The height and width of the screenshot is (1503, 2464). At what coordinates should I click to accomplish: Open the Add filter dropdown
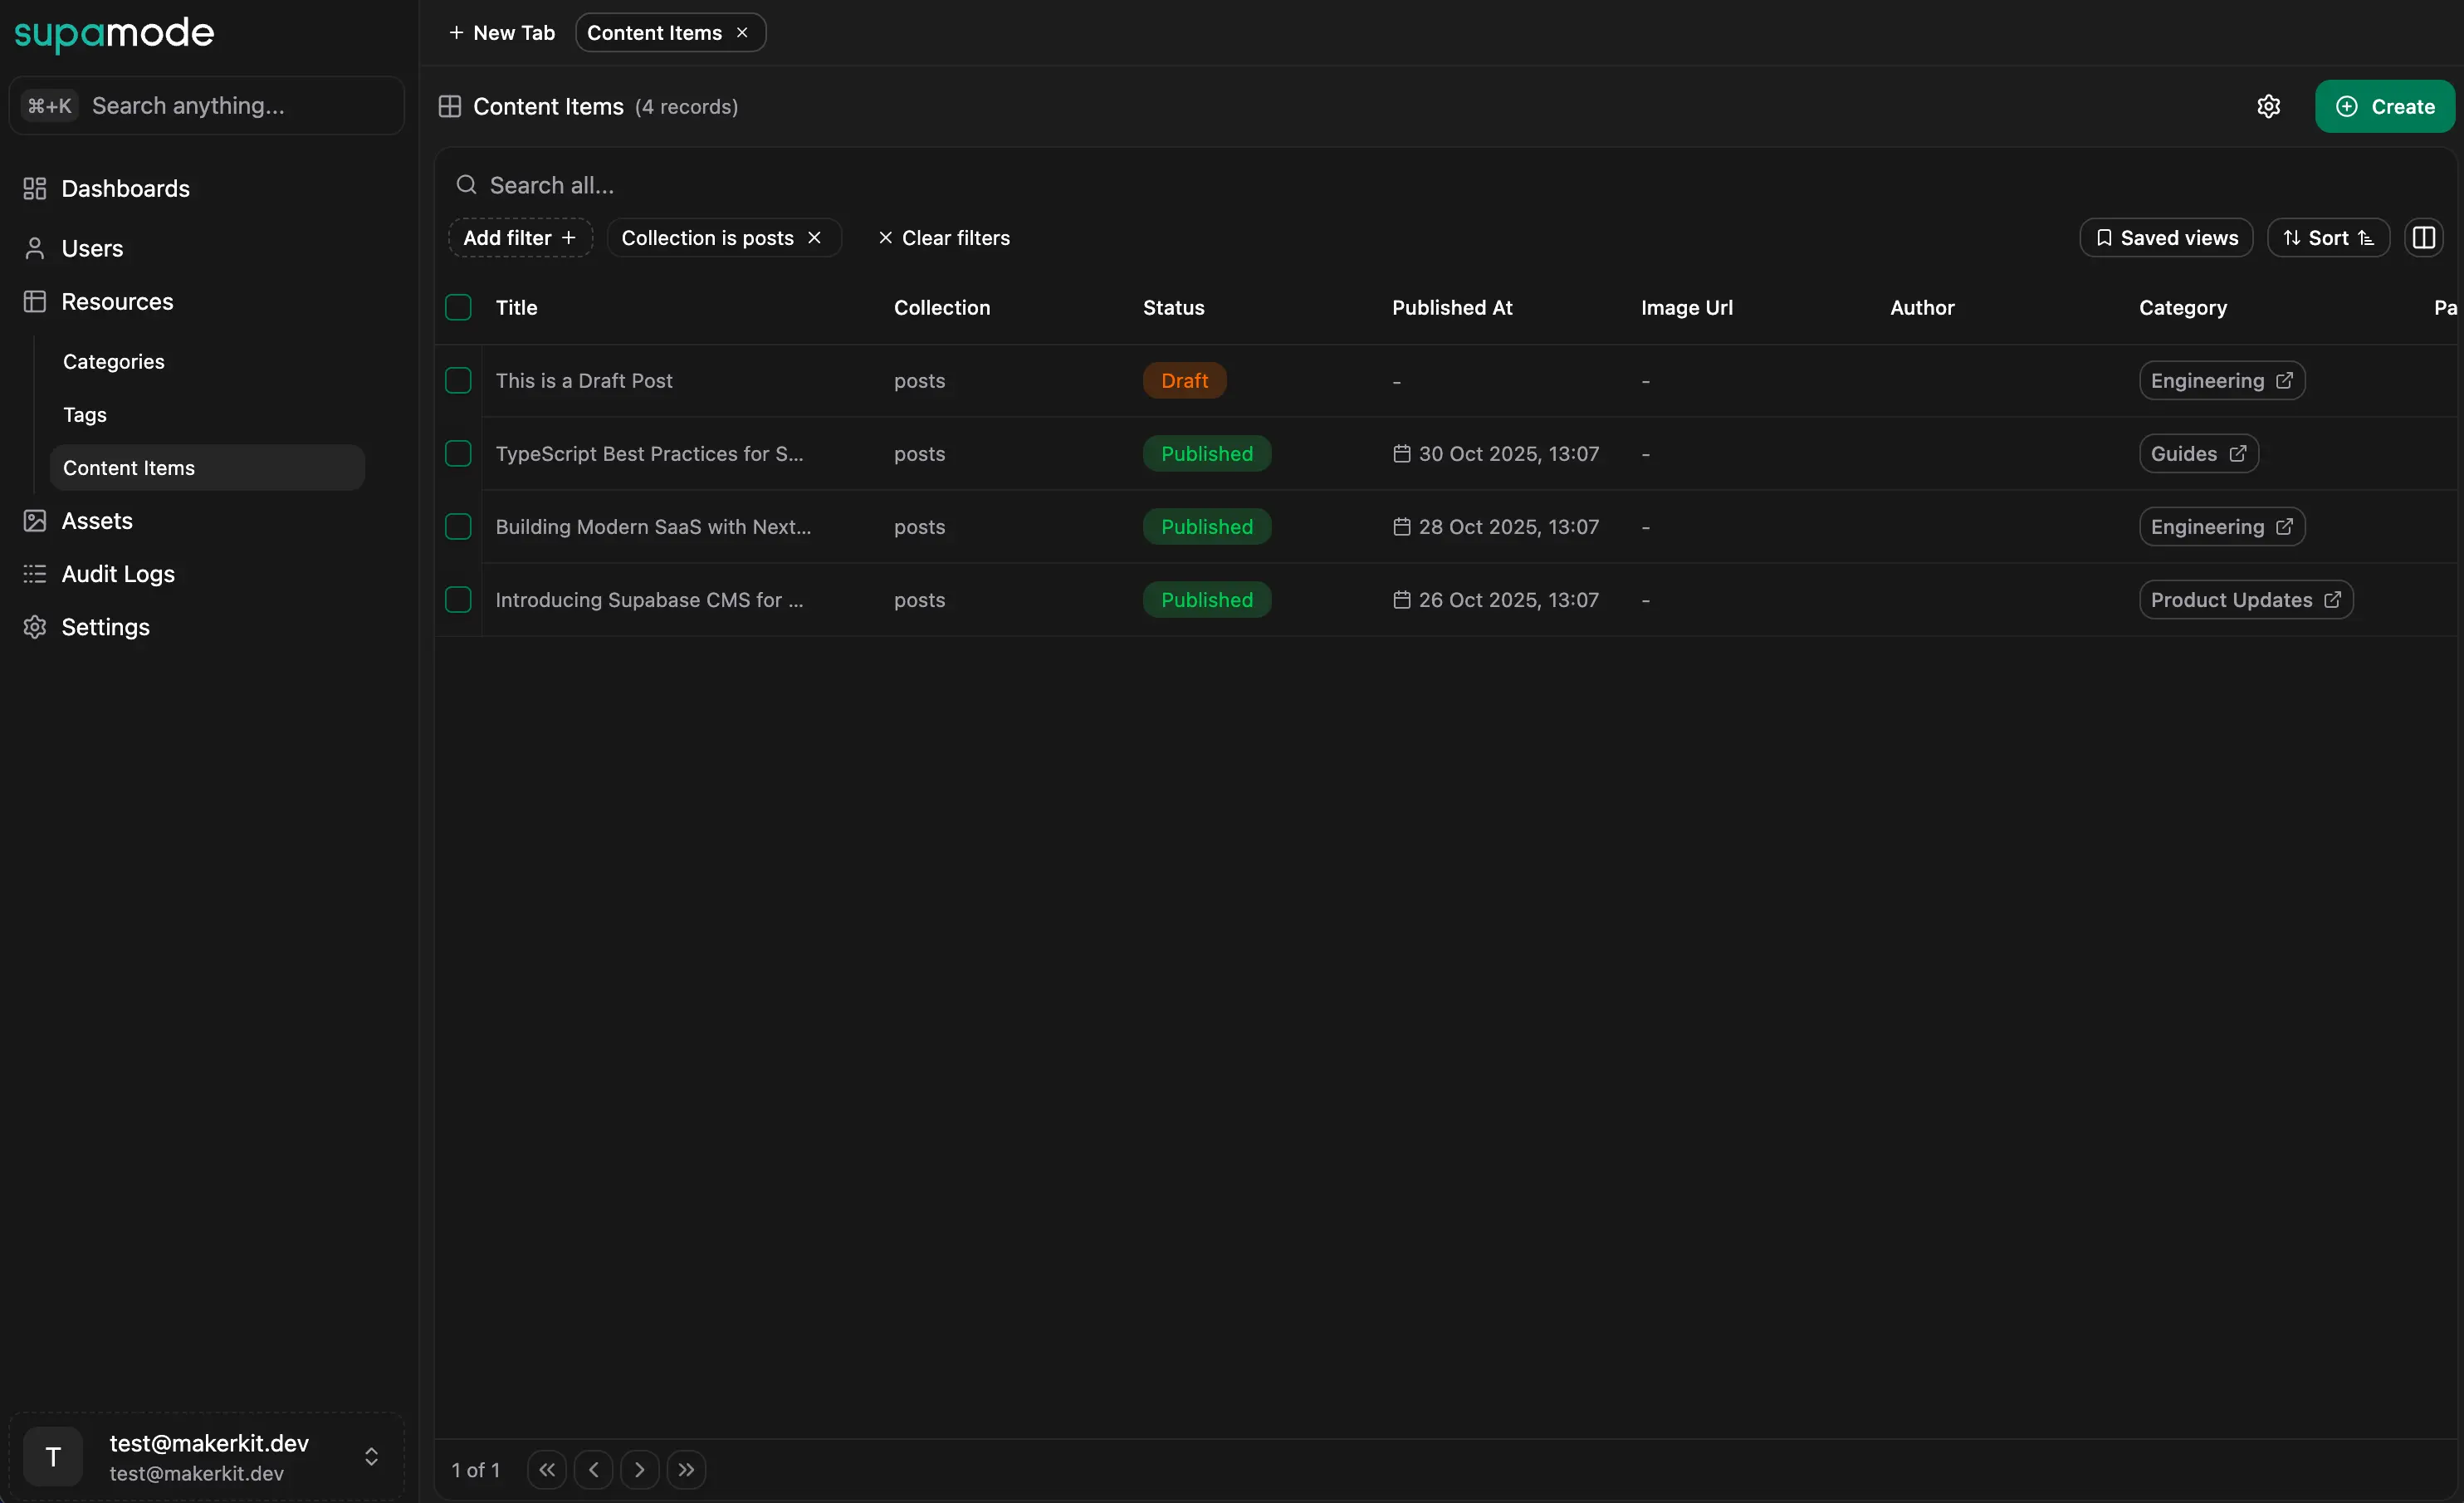(x=518, y=237)
